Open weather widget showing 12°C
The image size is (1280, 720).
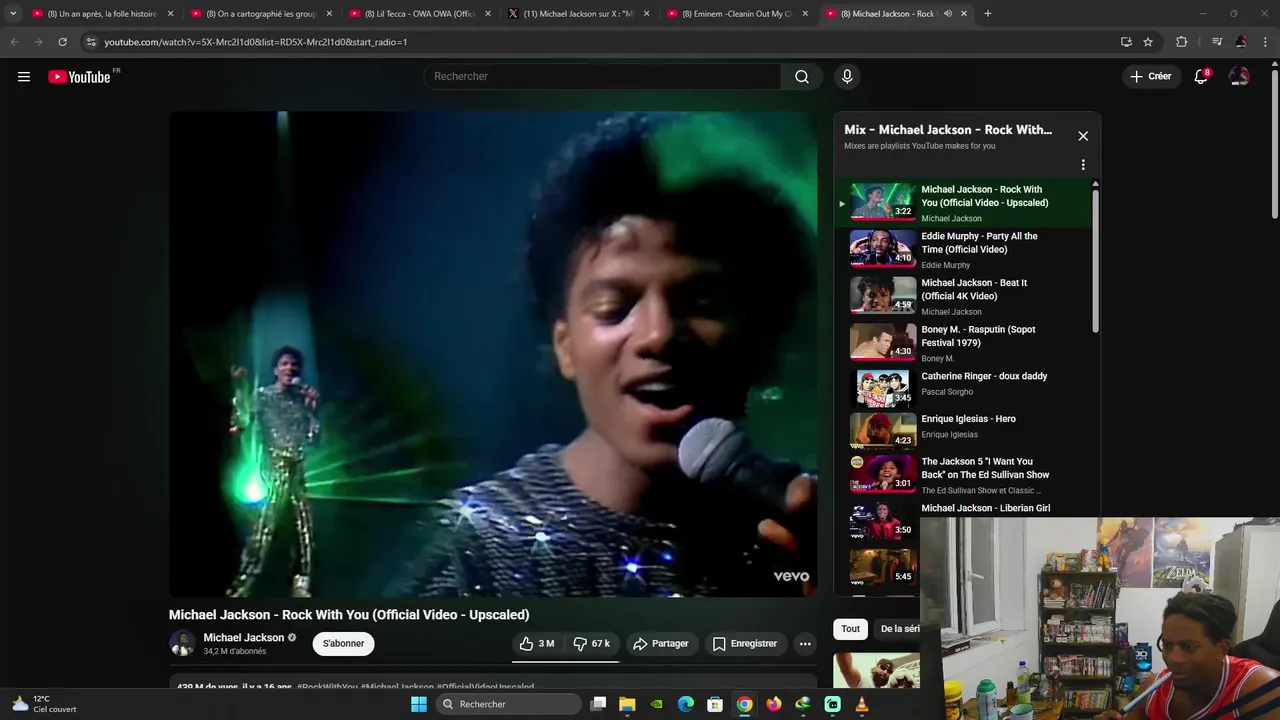(45, 704)
